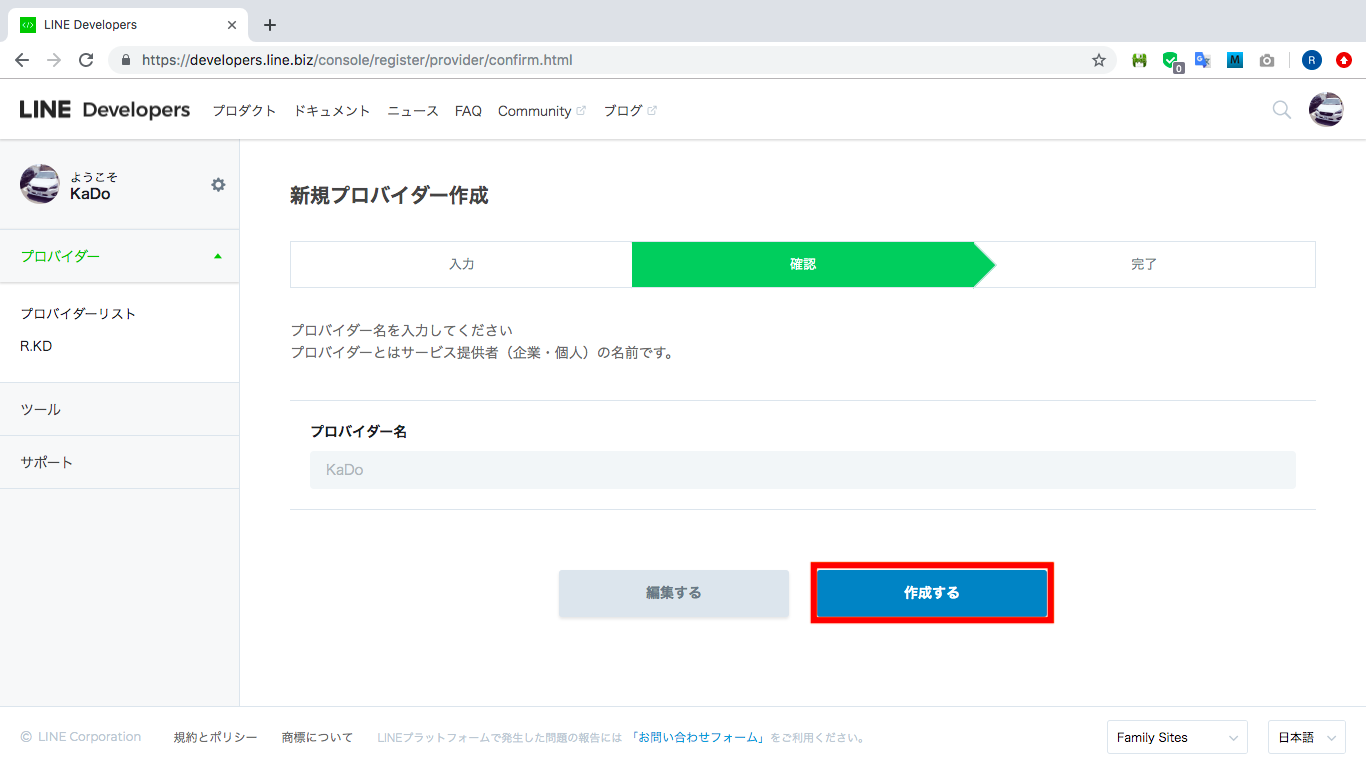Go to LINE Developers home logo
1366x768 pixels.
(x=105, y=110)
